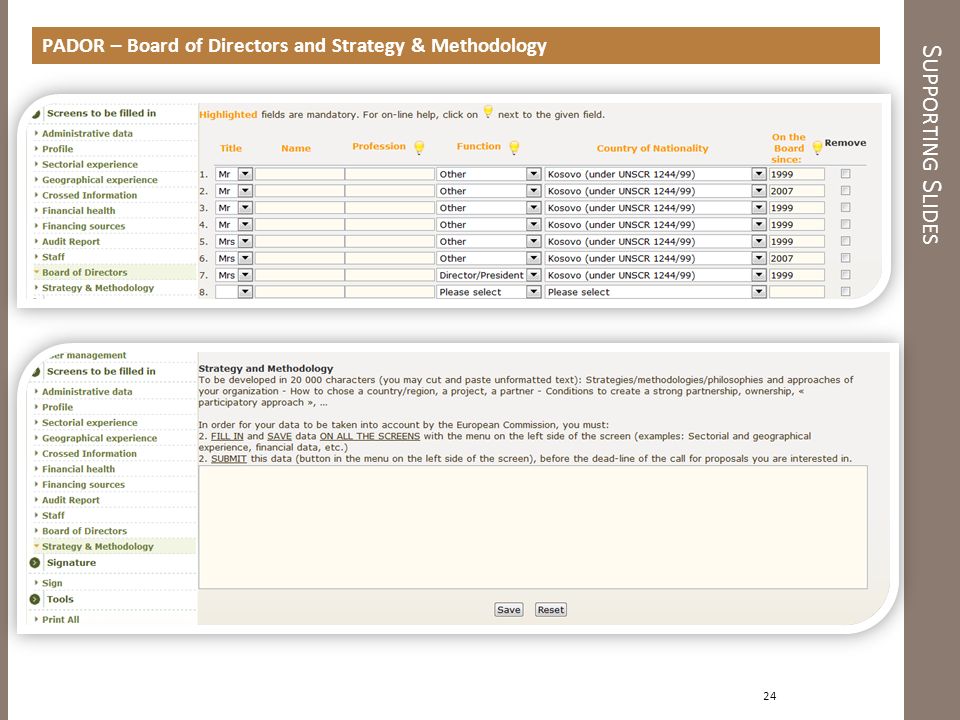This screenshot has height=720, width=960.
Task: Click the Reset button
Action: pos(551,610)
